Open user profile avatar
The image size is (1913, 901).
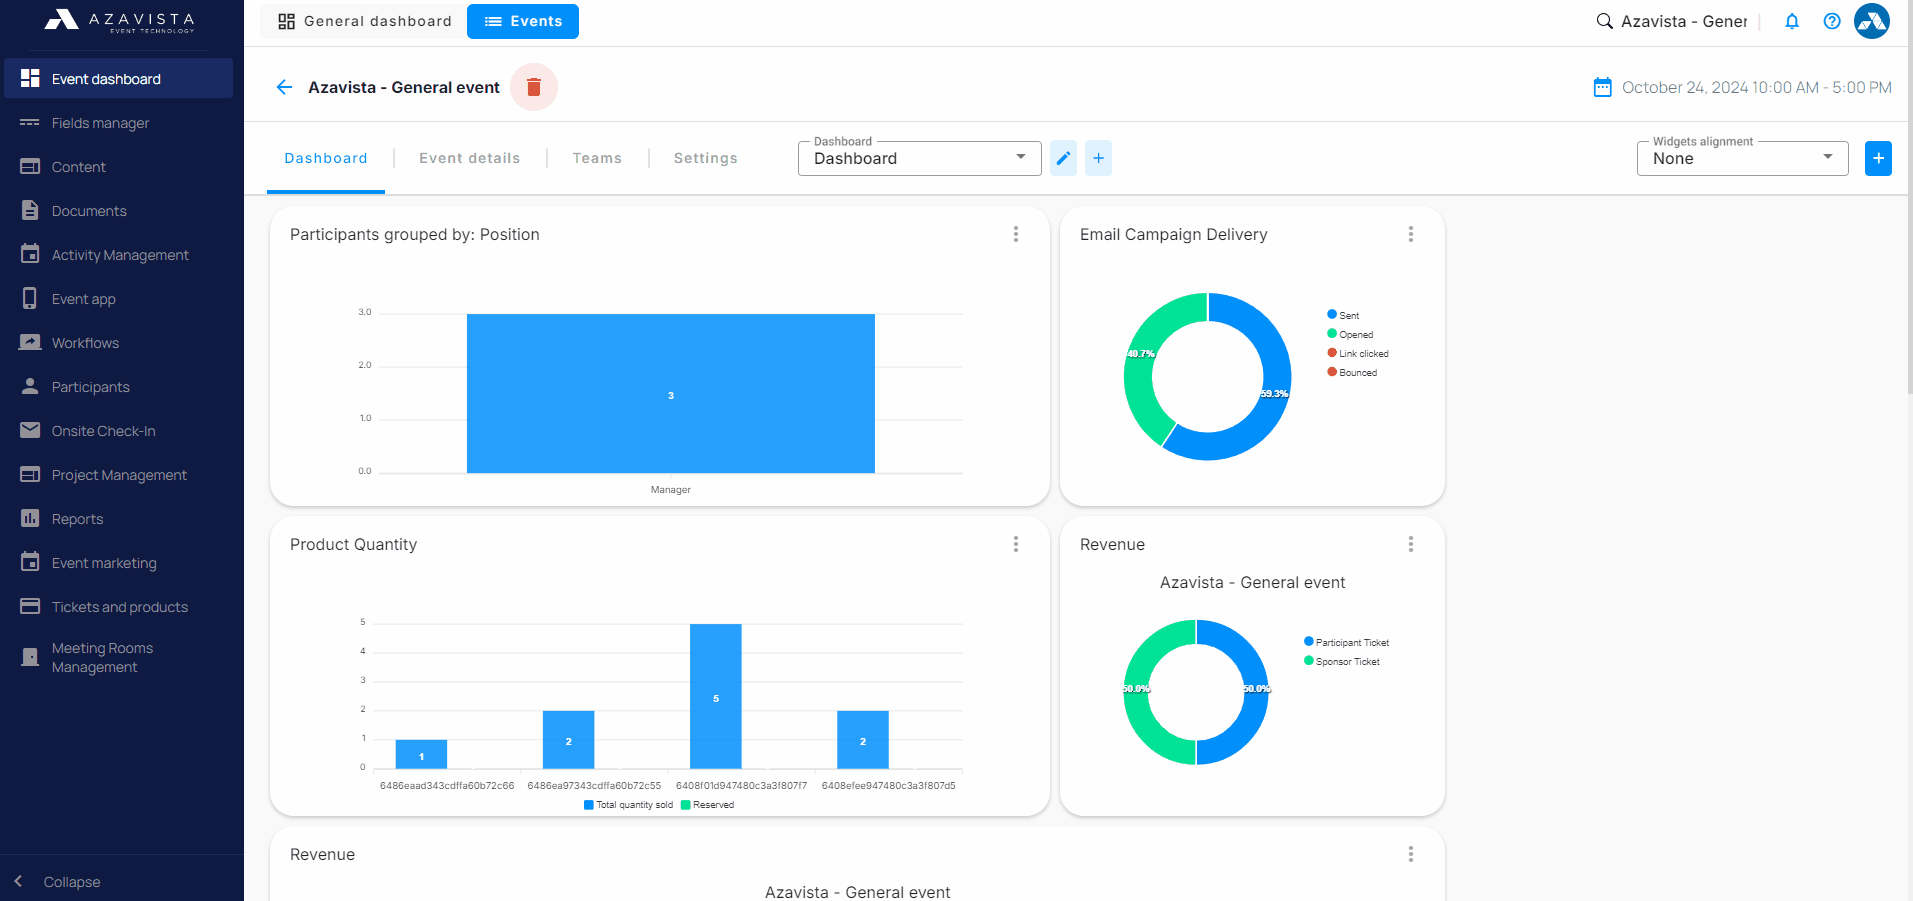click(1872, 21)
